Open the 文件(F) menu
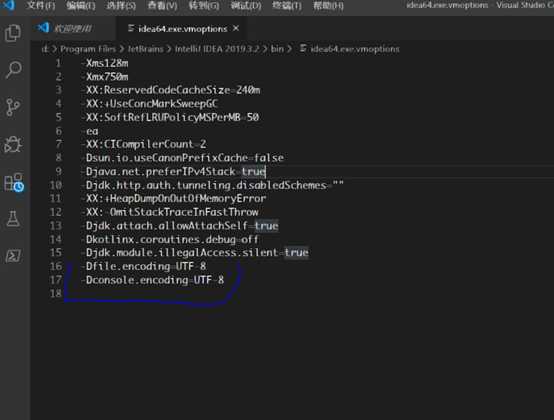 [41, 5]
